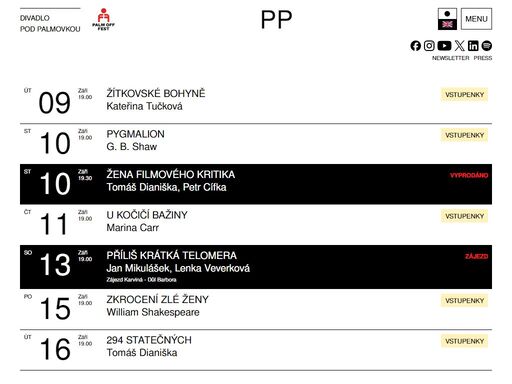Click the Divadlo pod Palmovkou logo text
Image resolution: width=512 pixels, height=384 pixels.
[50, 23]
